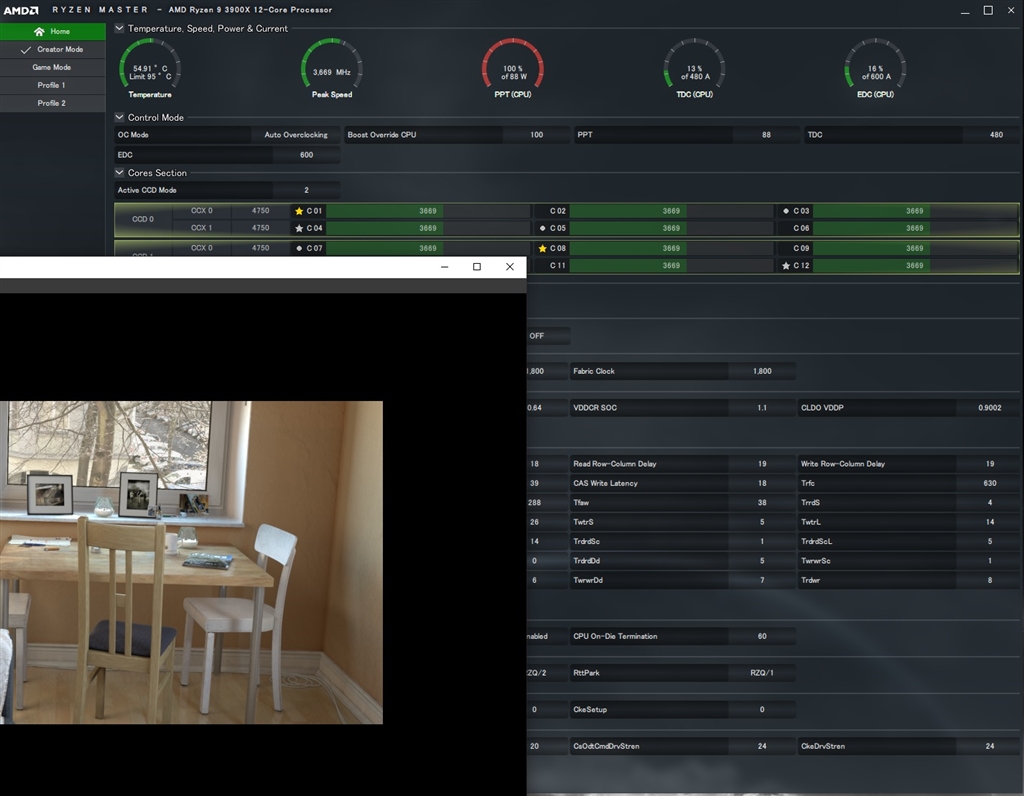This screenshot has width=1024, height=796.
Task: Click the CCD 0 label
Action: [143, 219]
